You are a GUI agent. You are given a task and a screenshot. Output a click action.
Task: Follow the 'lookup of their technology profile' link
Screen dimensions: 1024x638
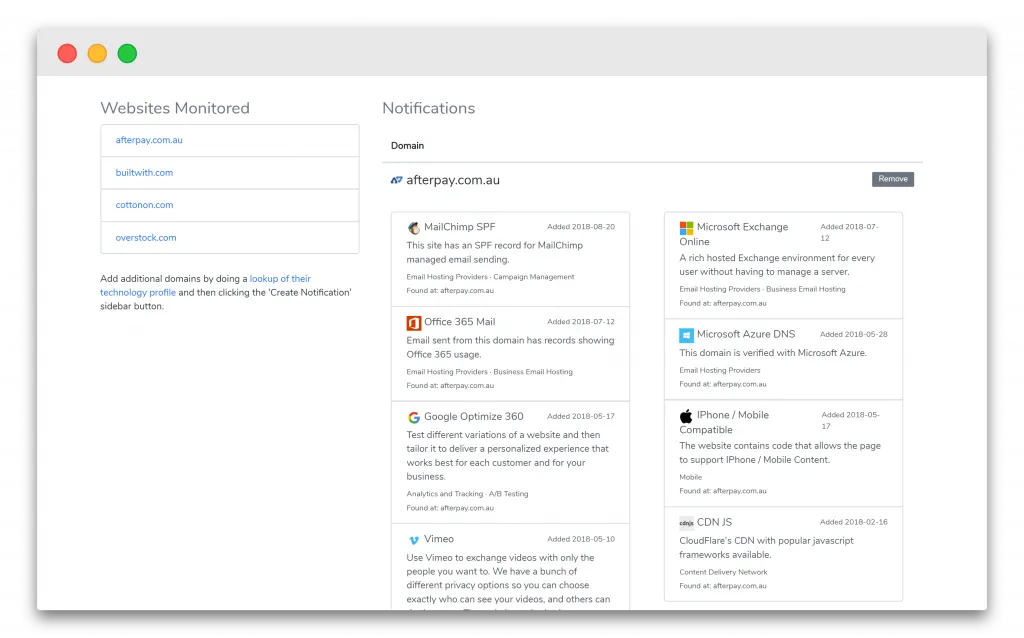280,279
